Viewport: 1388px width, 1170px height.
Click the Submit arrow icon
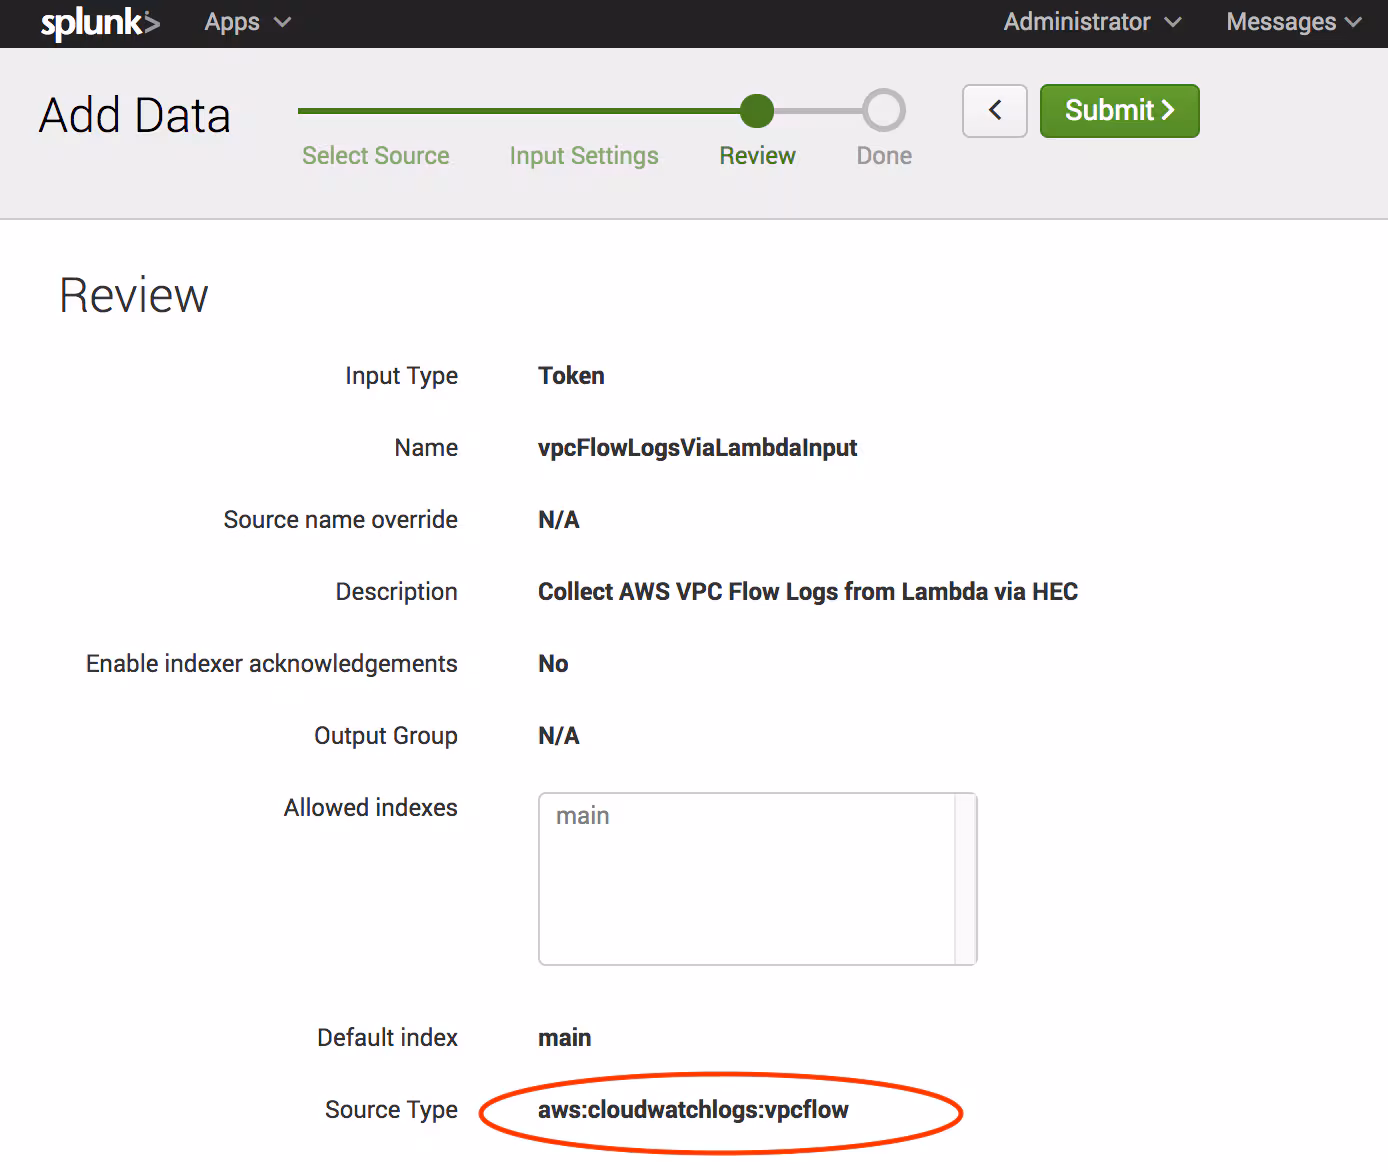pos(1166,111)
